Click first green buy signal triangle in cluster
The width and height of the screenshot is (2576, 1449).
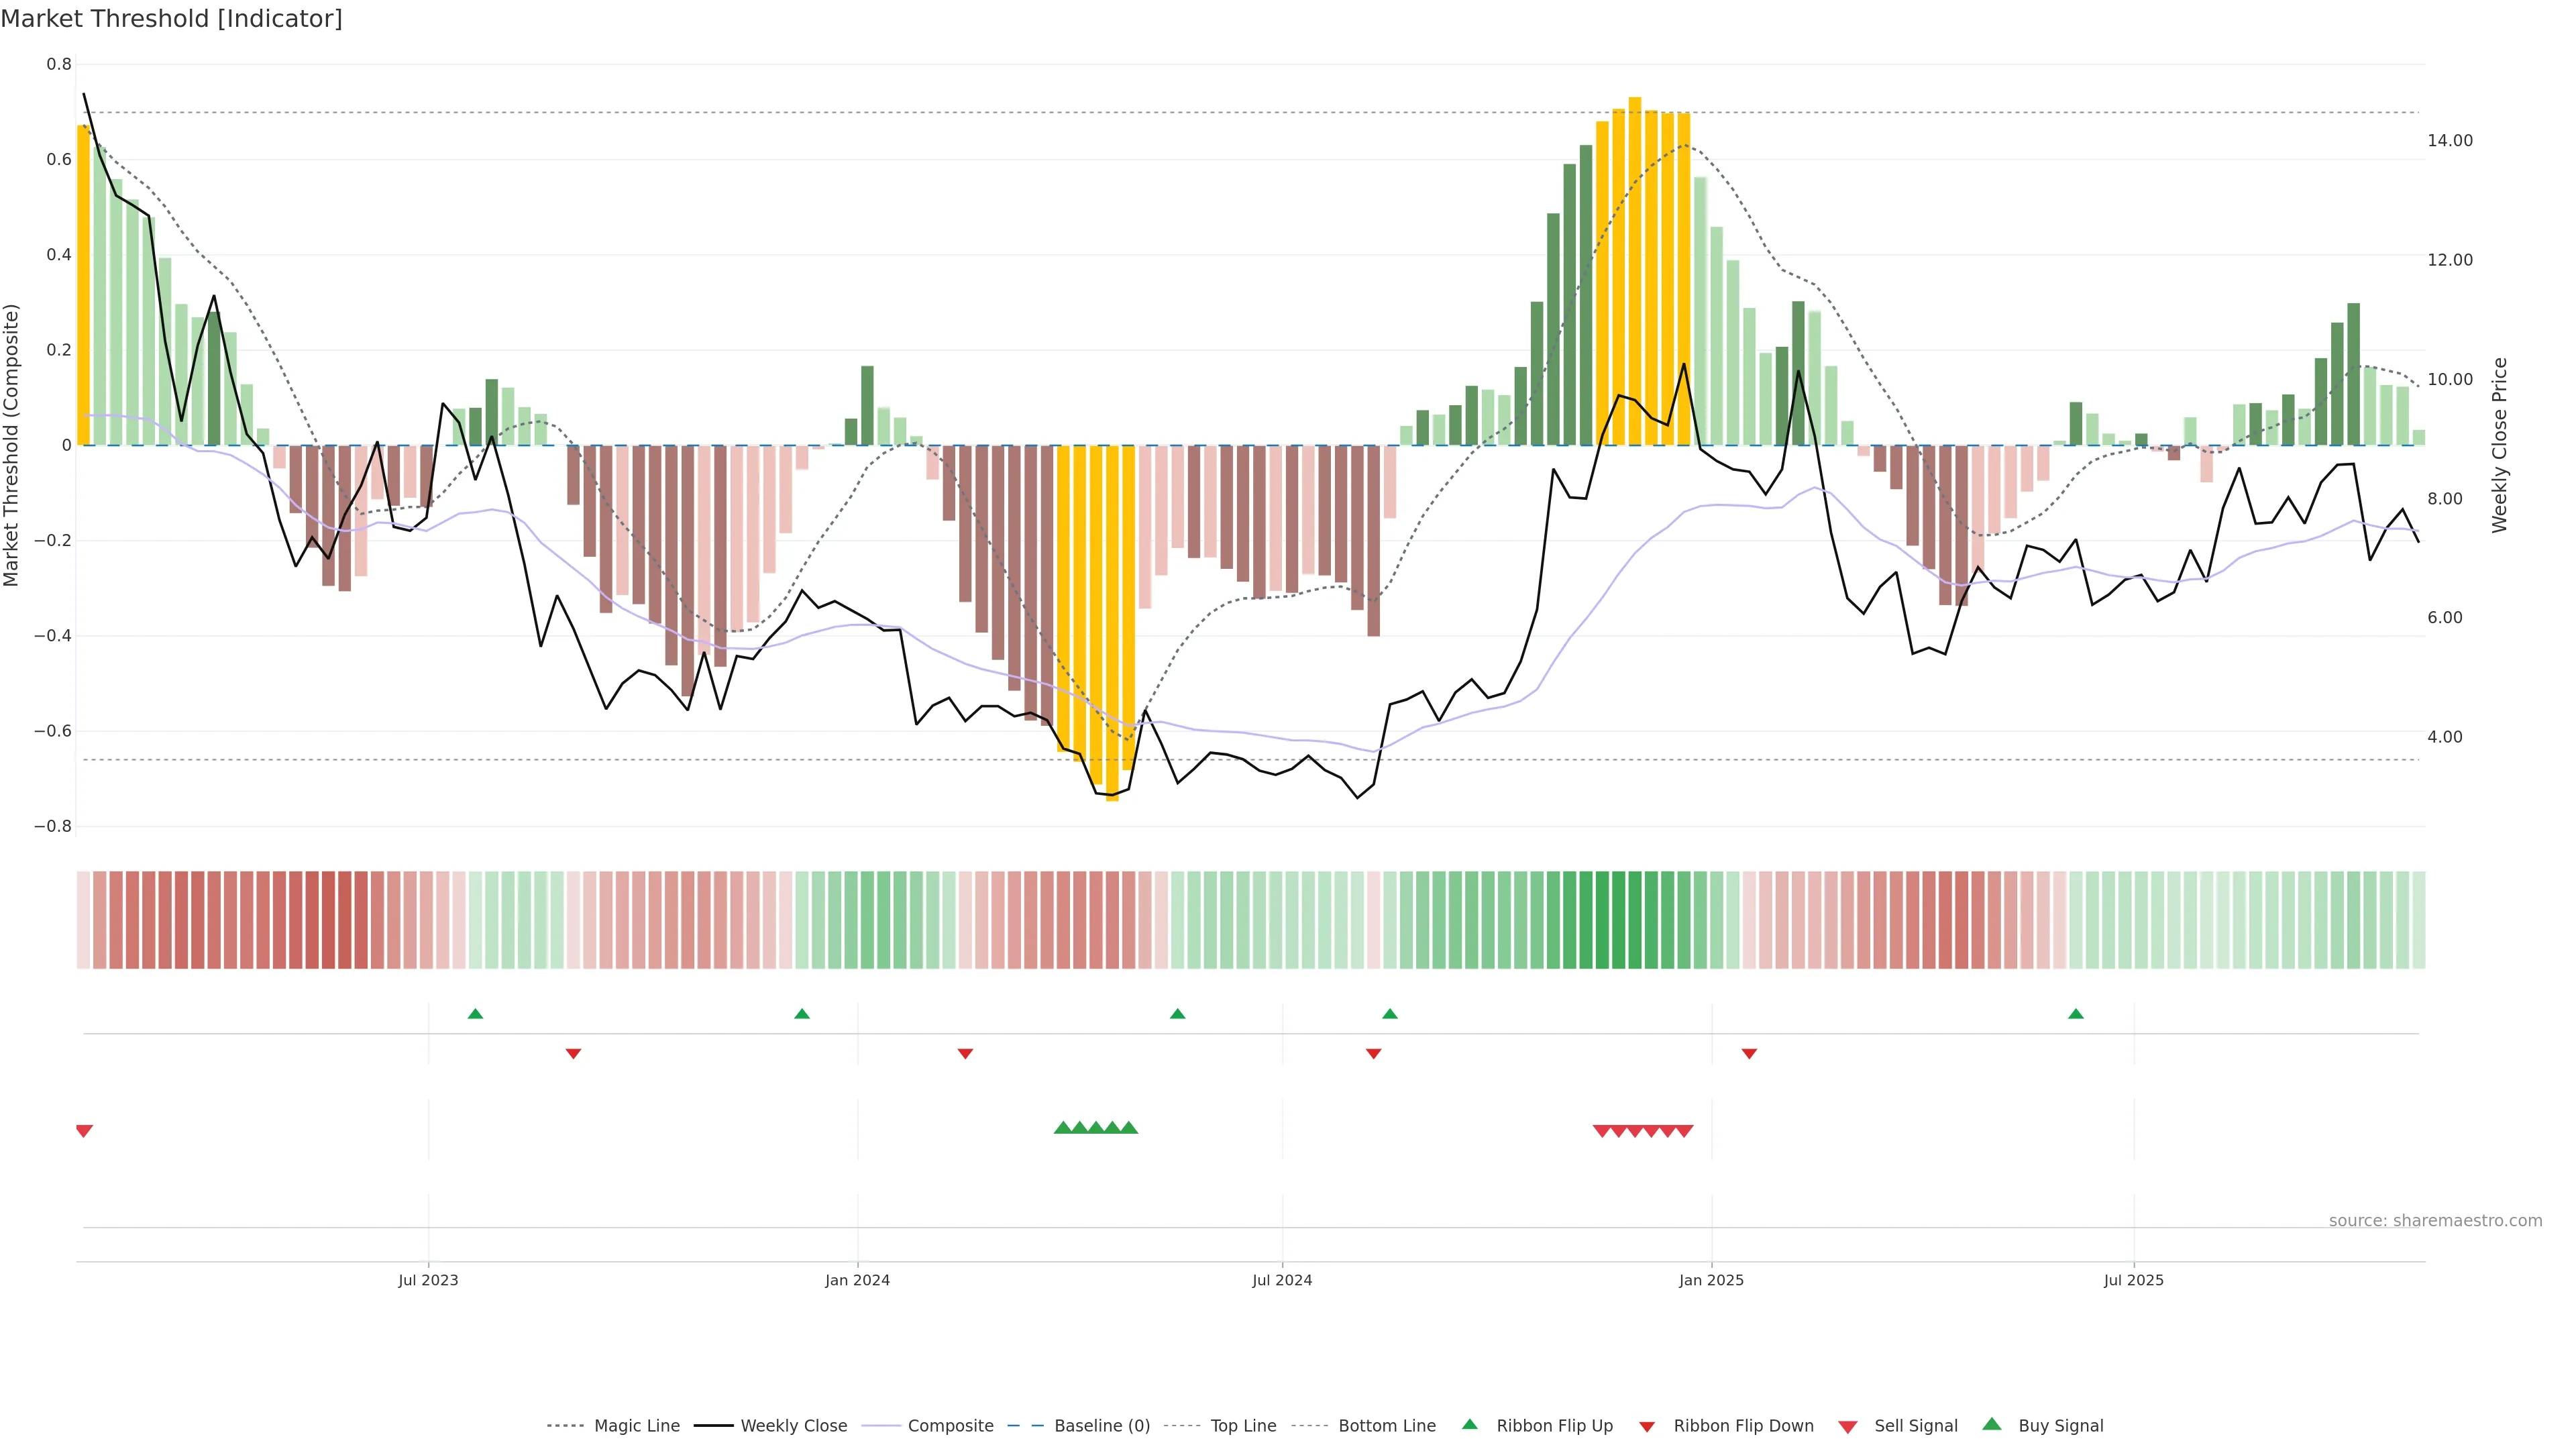point(1062,1128)
